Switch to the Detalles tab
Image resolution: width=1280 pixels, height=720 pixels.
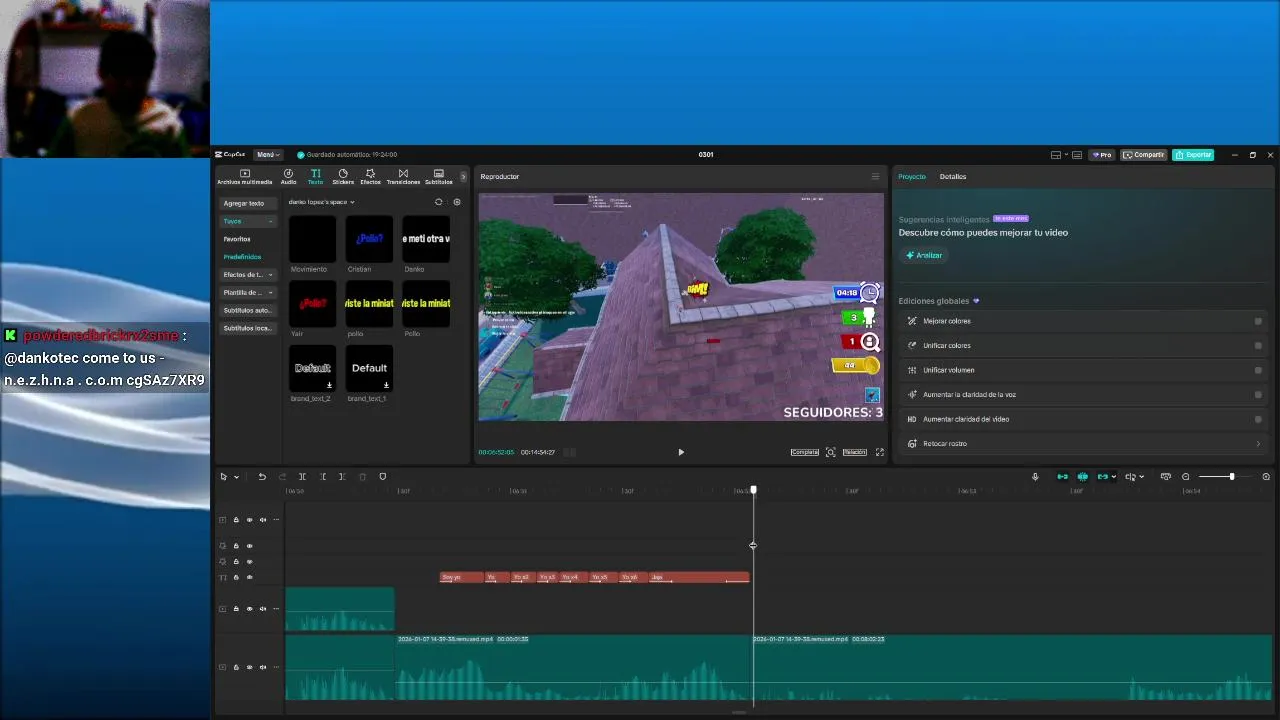pos(953,177)
